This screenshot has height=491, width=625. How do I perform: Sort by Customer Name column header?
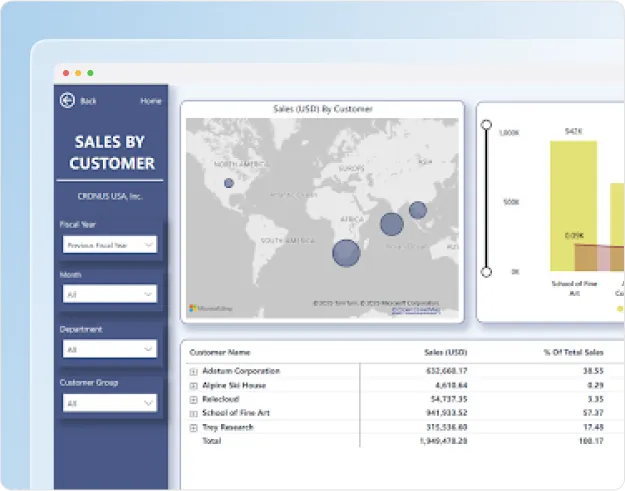tap(220, 352)
